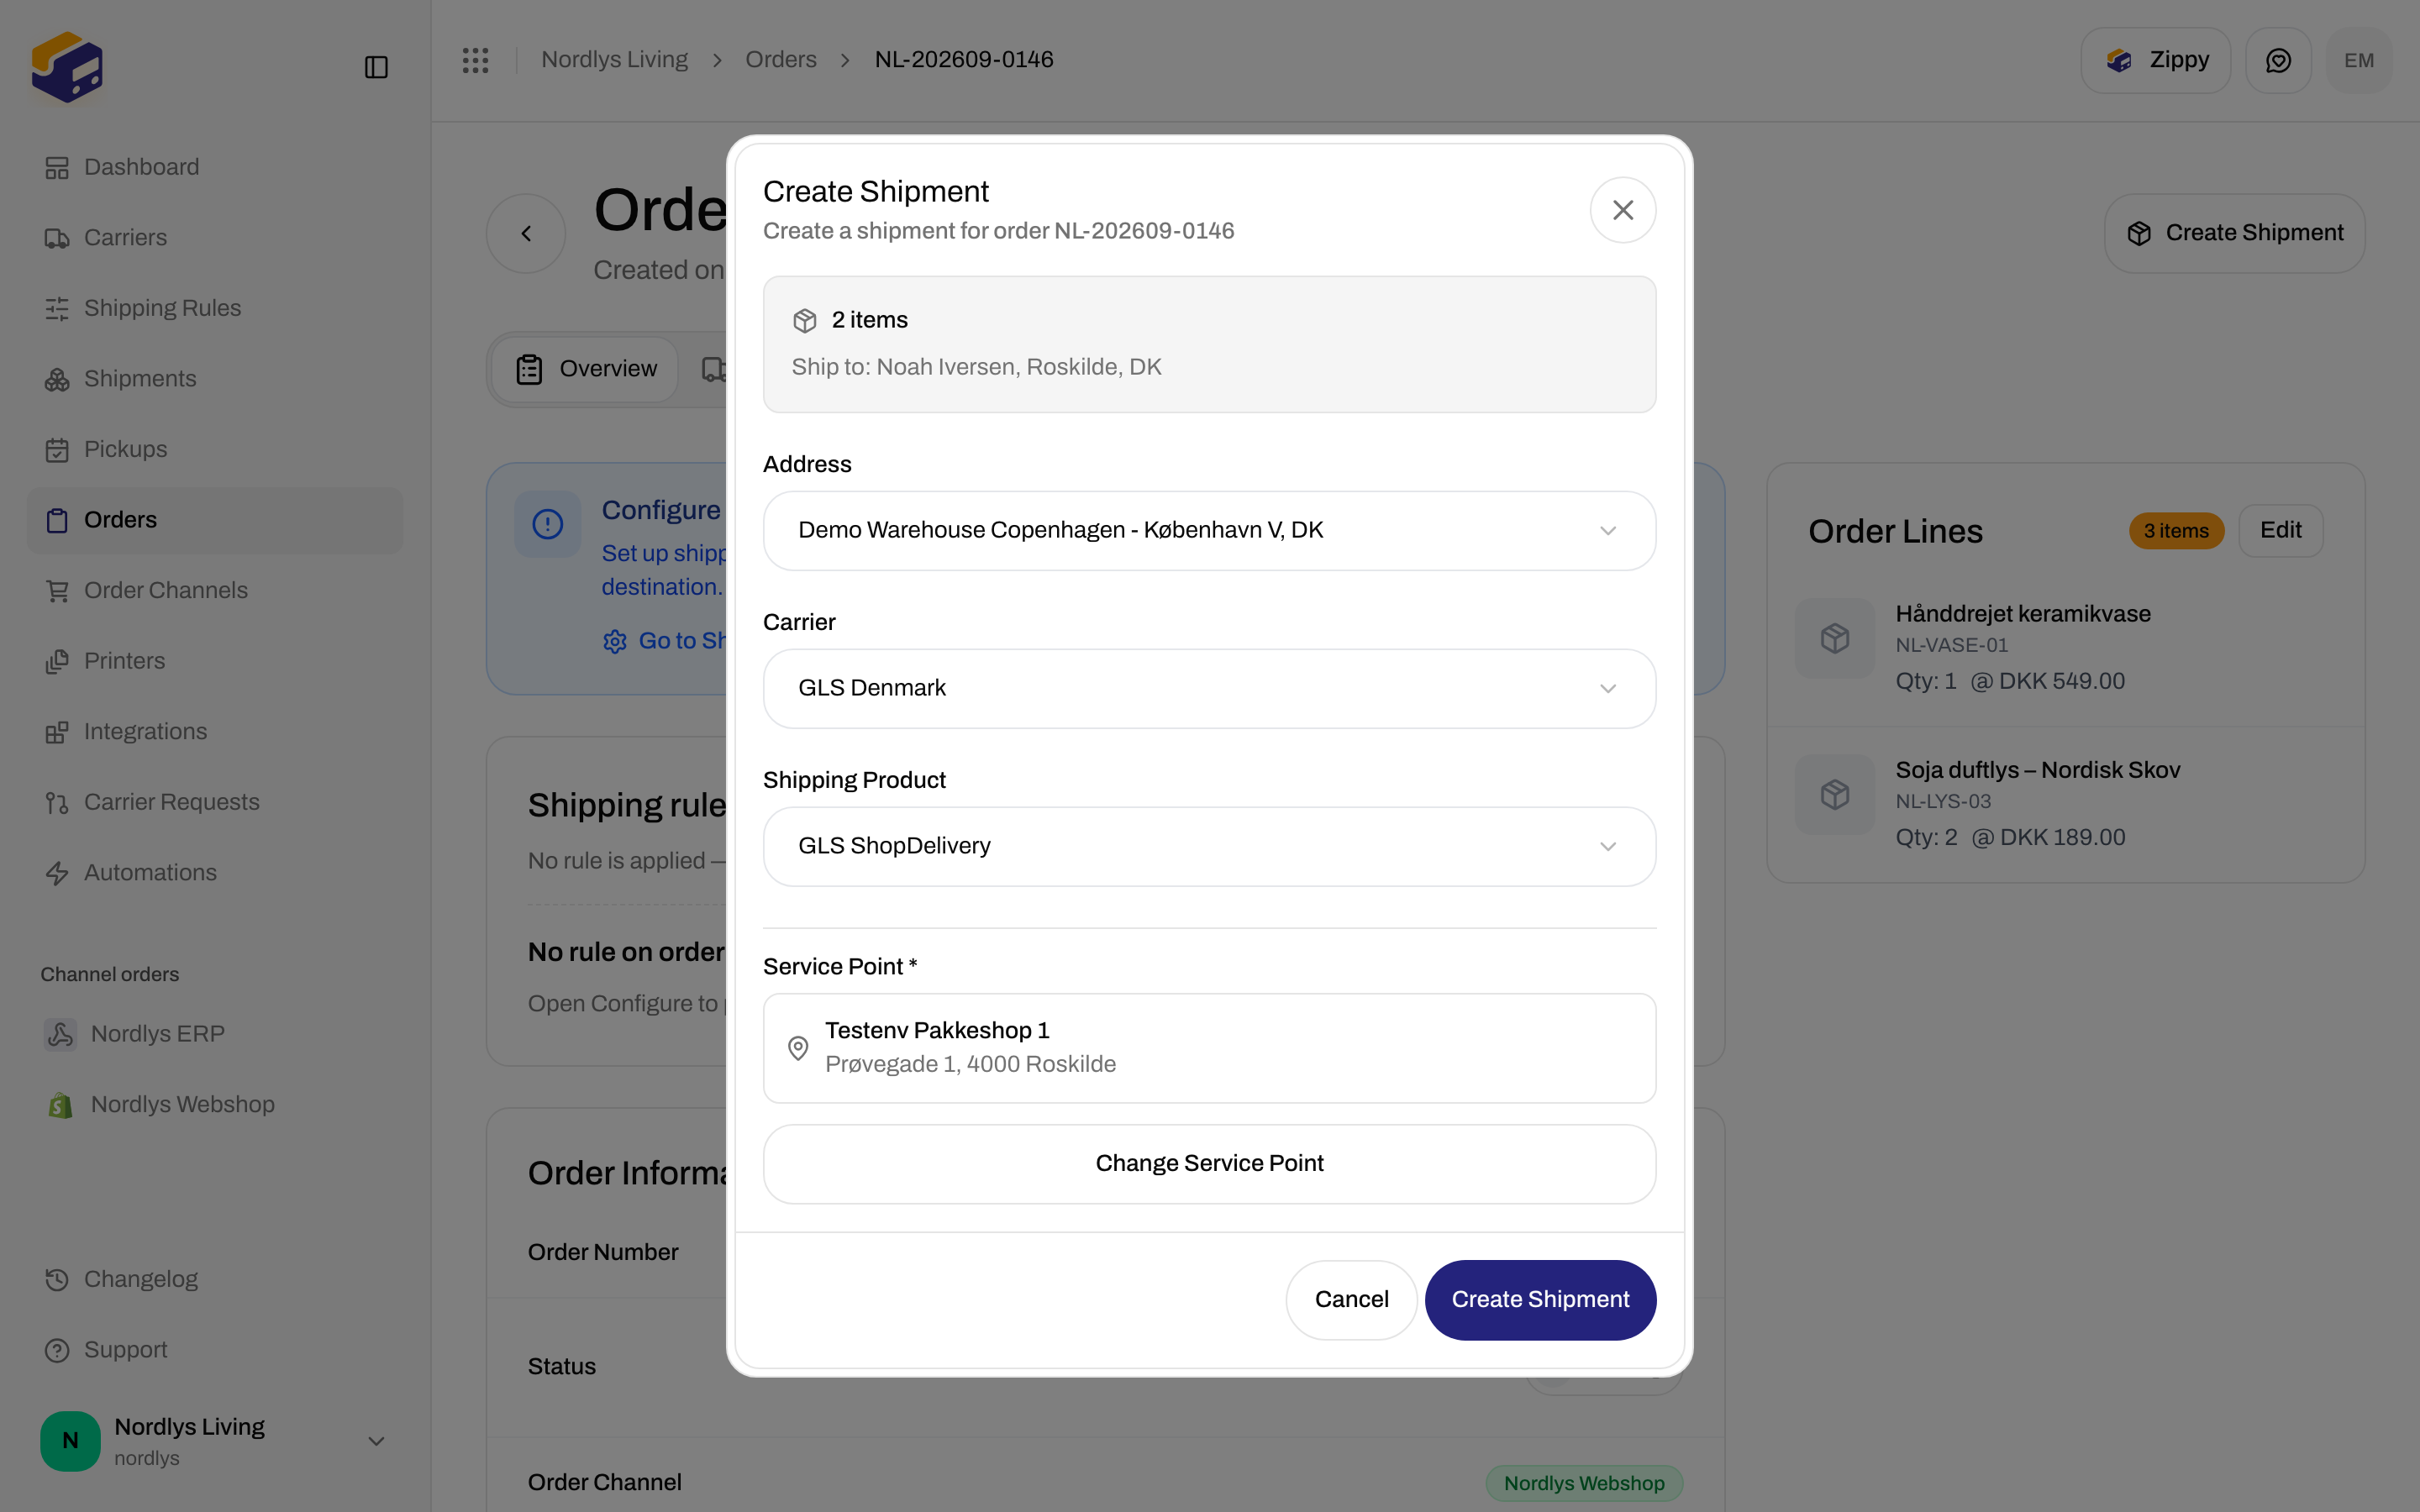The width and height of the screenshot is (2420, 1512).
Task: Click Change Service Point button
Action: pyautogui.click(x=1209, y=1164)
